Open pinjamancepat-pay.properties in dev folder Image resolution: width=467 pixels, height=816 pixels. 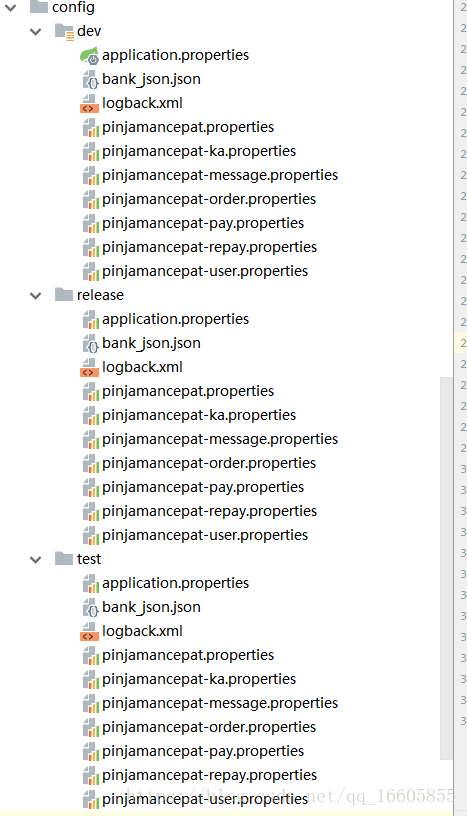pyautogui.click(x=203, y=223)
